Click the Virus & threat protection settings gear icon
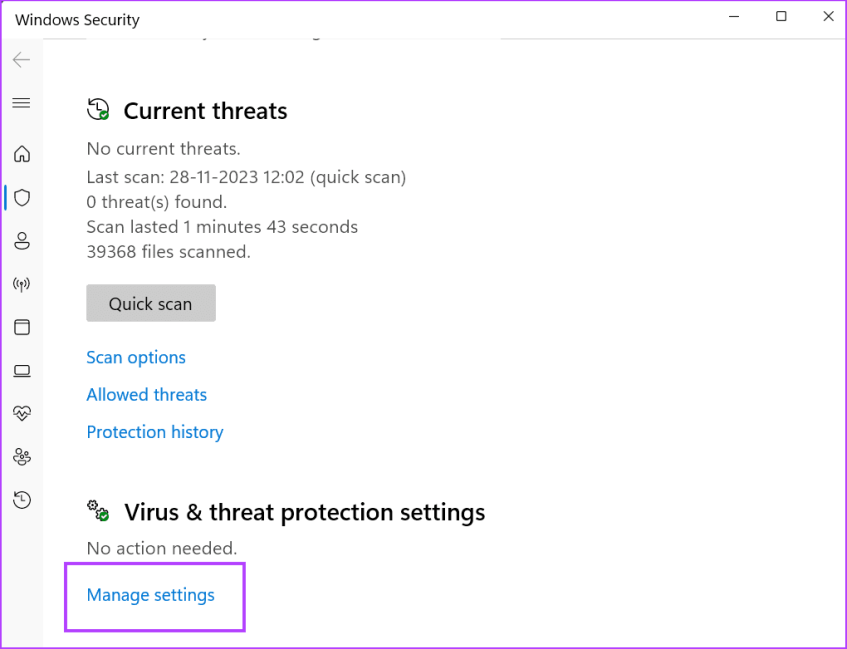Screen dimensions: 847x649 [x=97, y=511]
